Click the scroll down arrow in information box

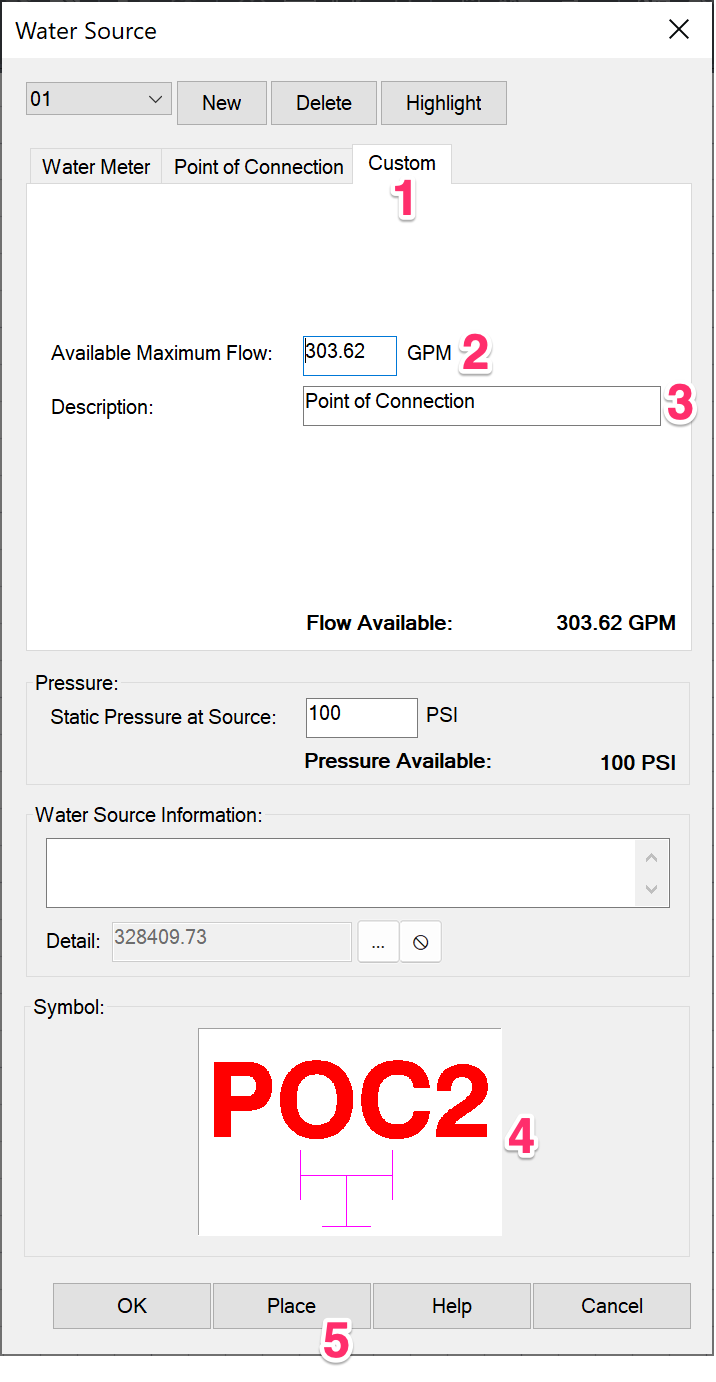coord(652,889)
